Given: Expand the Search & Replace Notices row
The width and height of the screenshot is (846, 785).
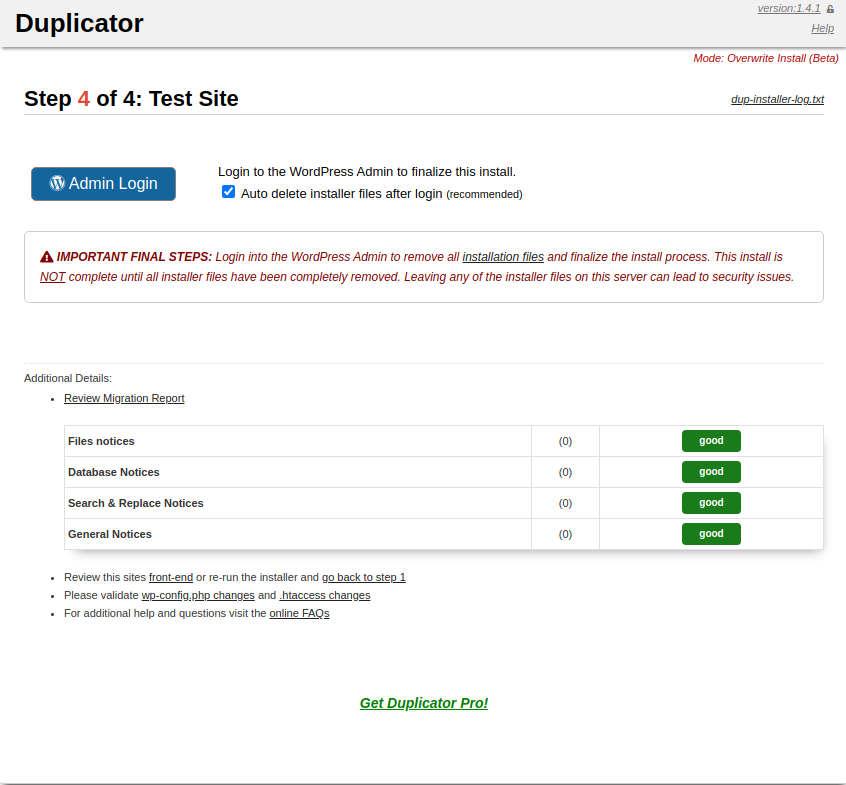Looking at the screenshot, I should (x=135, y=503).
